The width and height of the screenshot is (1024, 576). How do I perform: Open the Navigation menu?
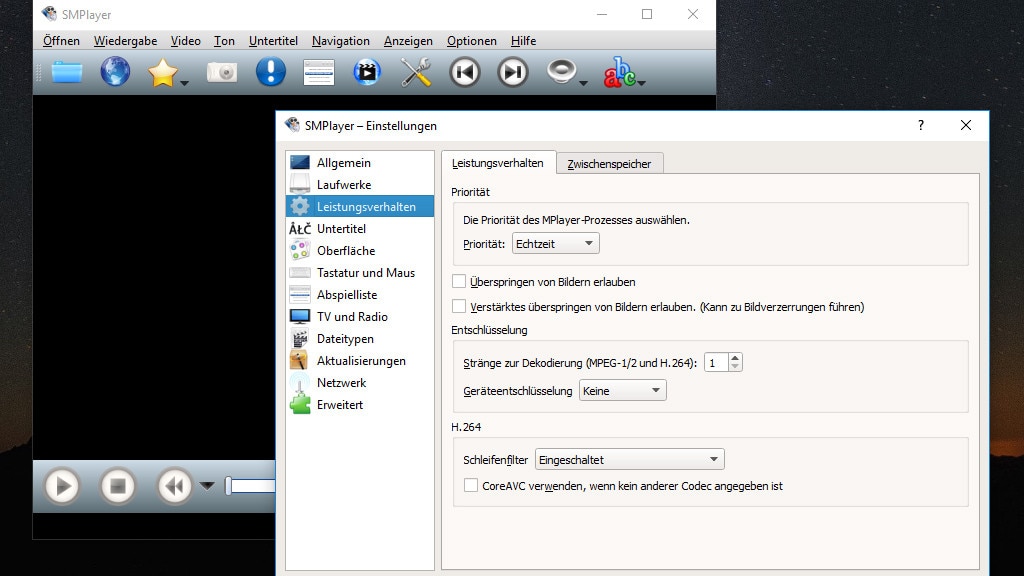tap(340, 40)
